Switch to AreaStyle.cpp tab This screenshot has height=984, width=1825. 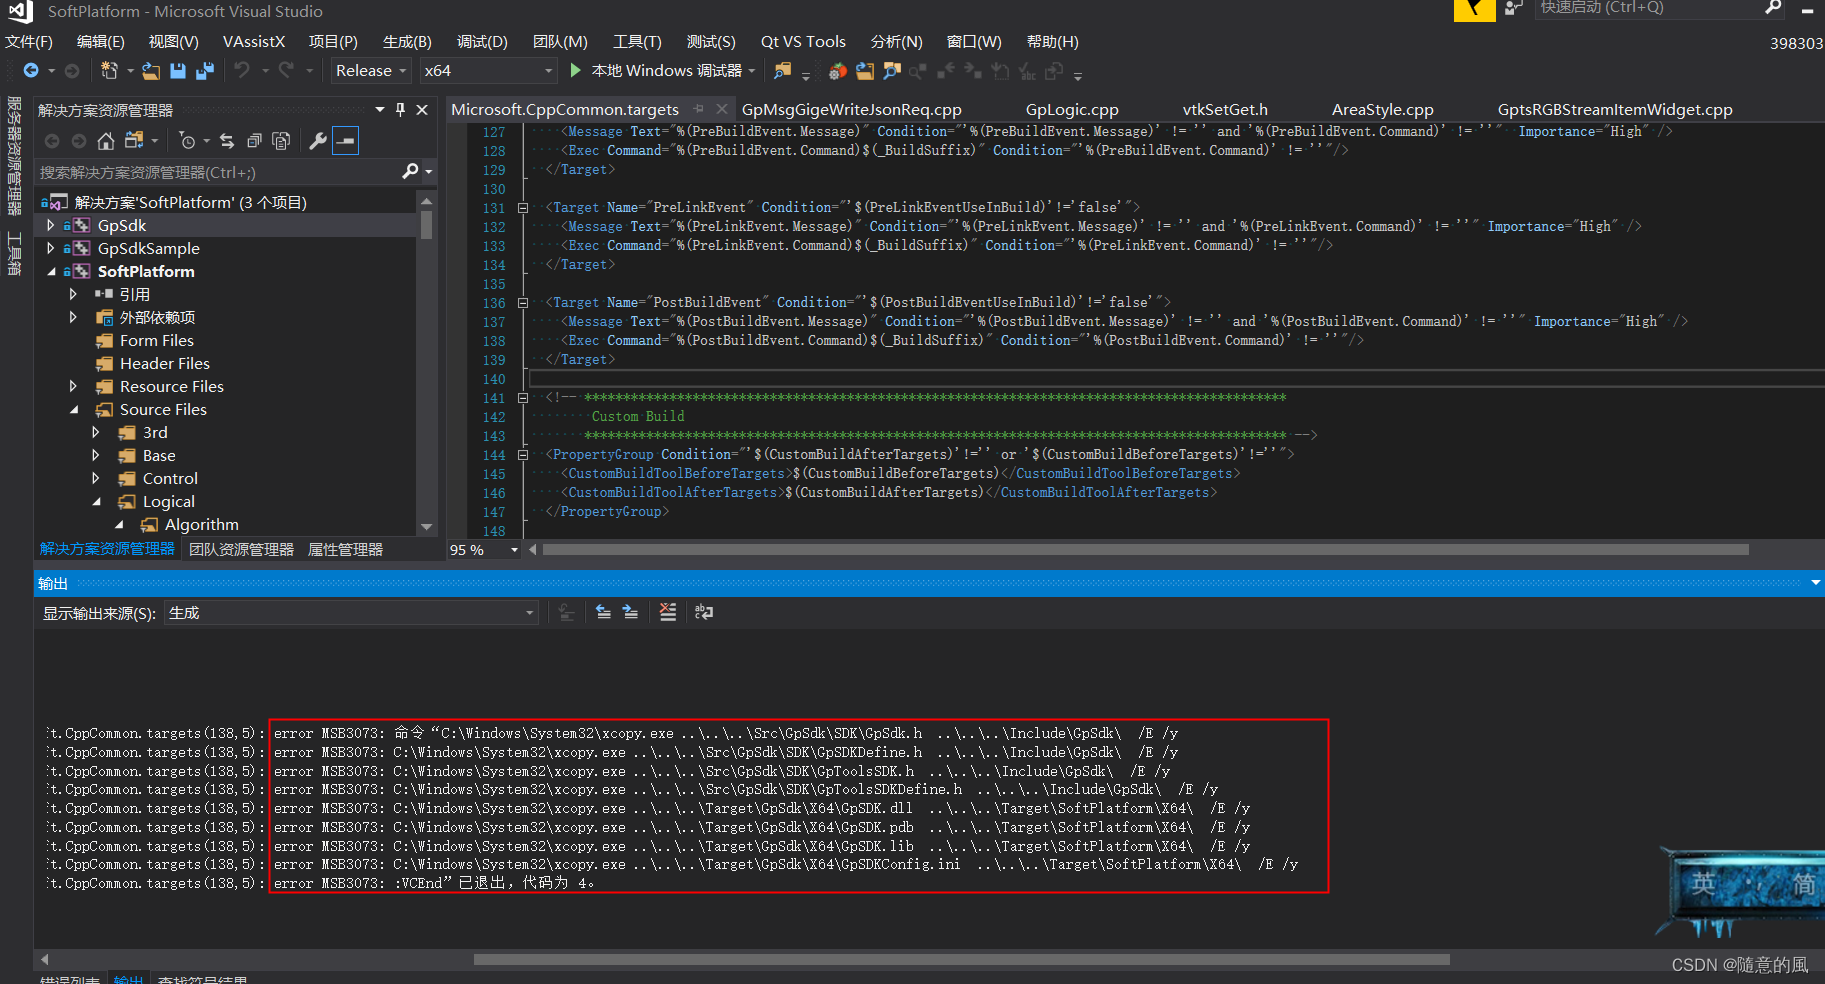coord(1383,110)
